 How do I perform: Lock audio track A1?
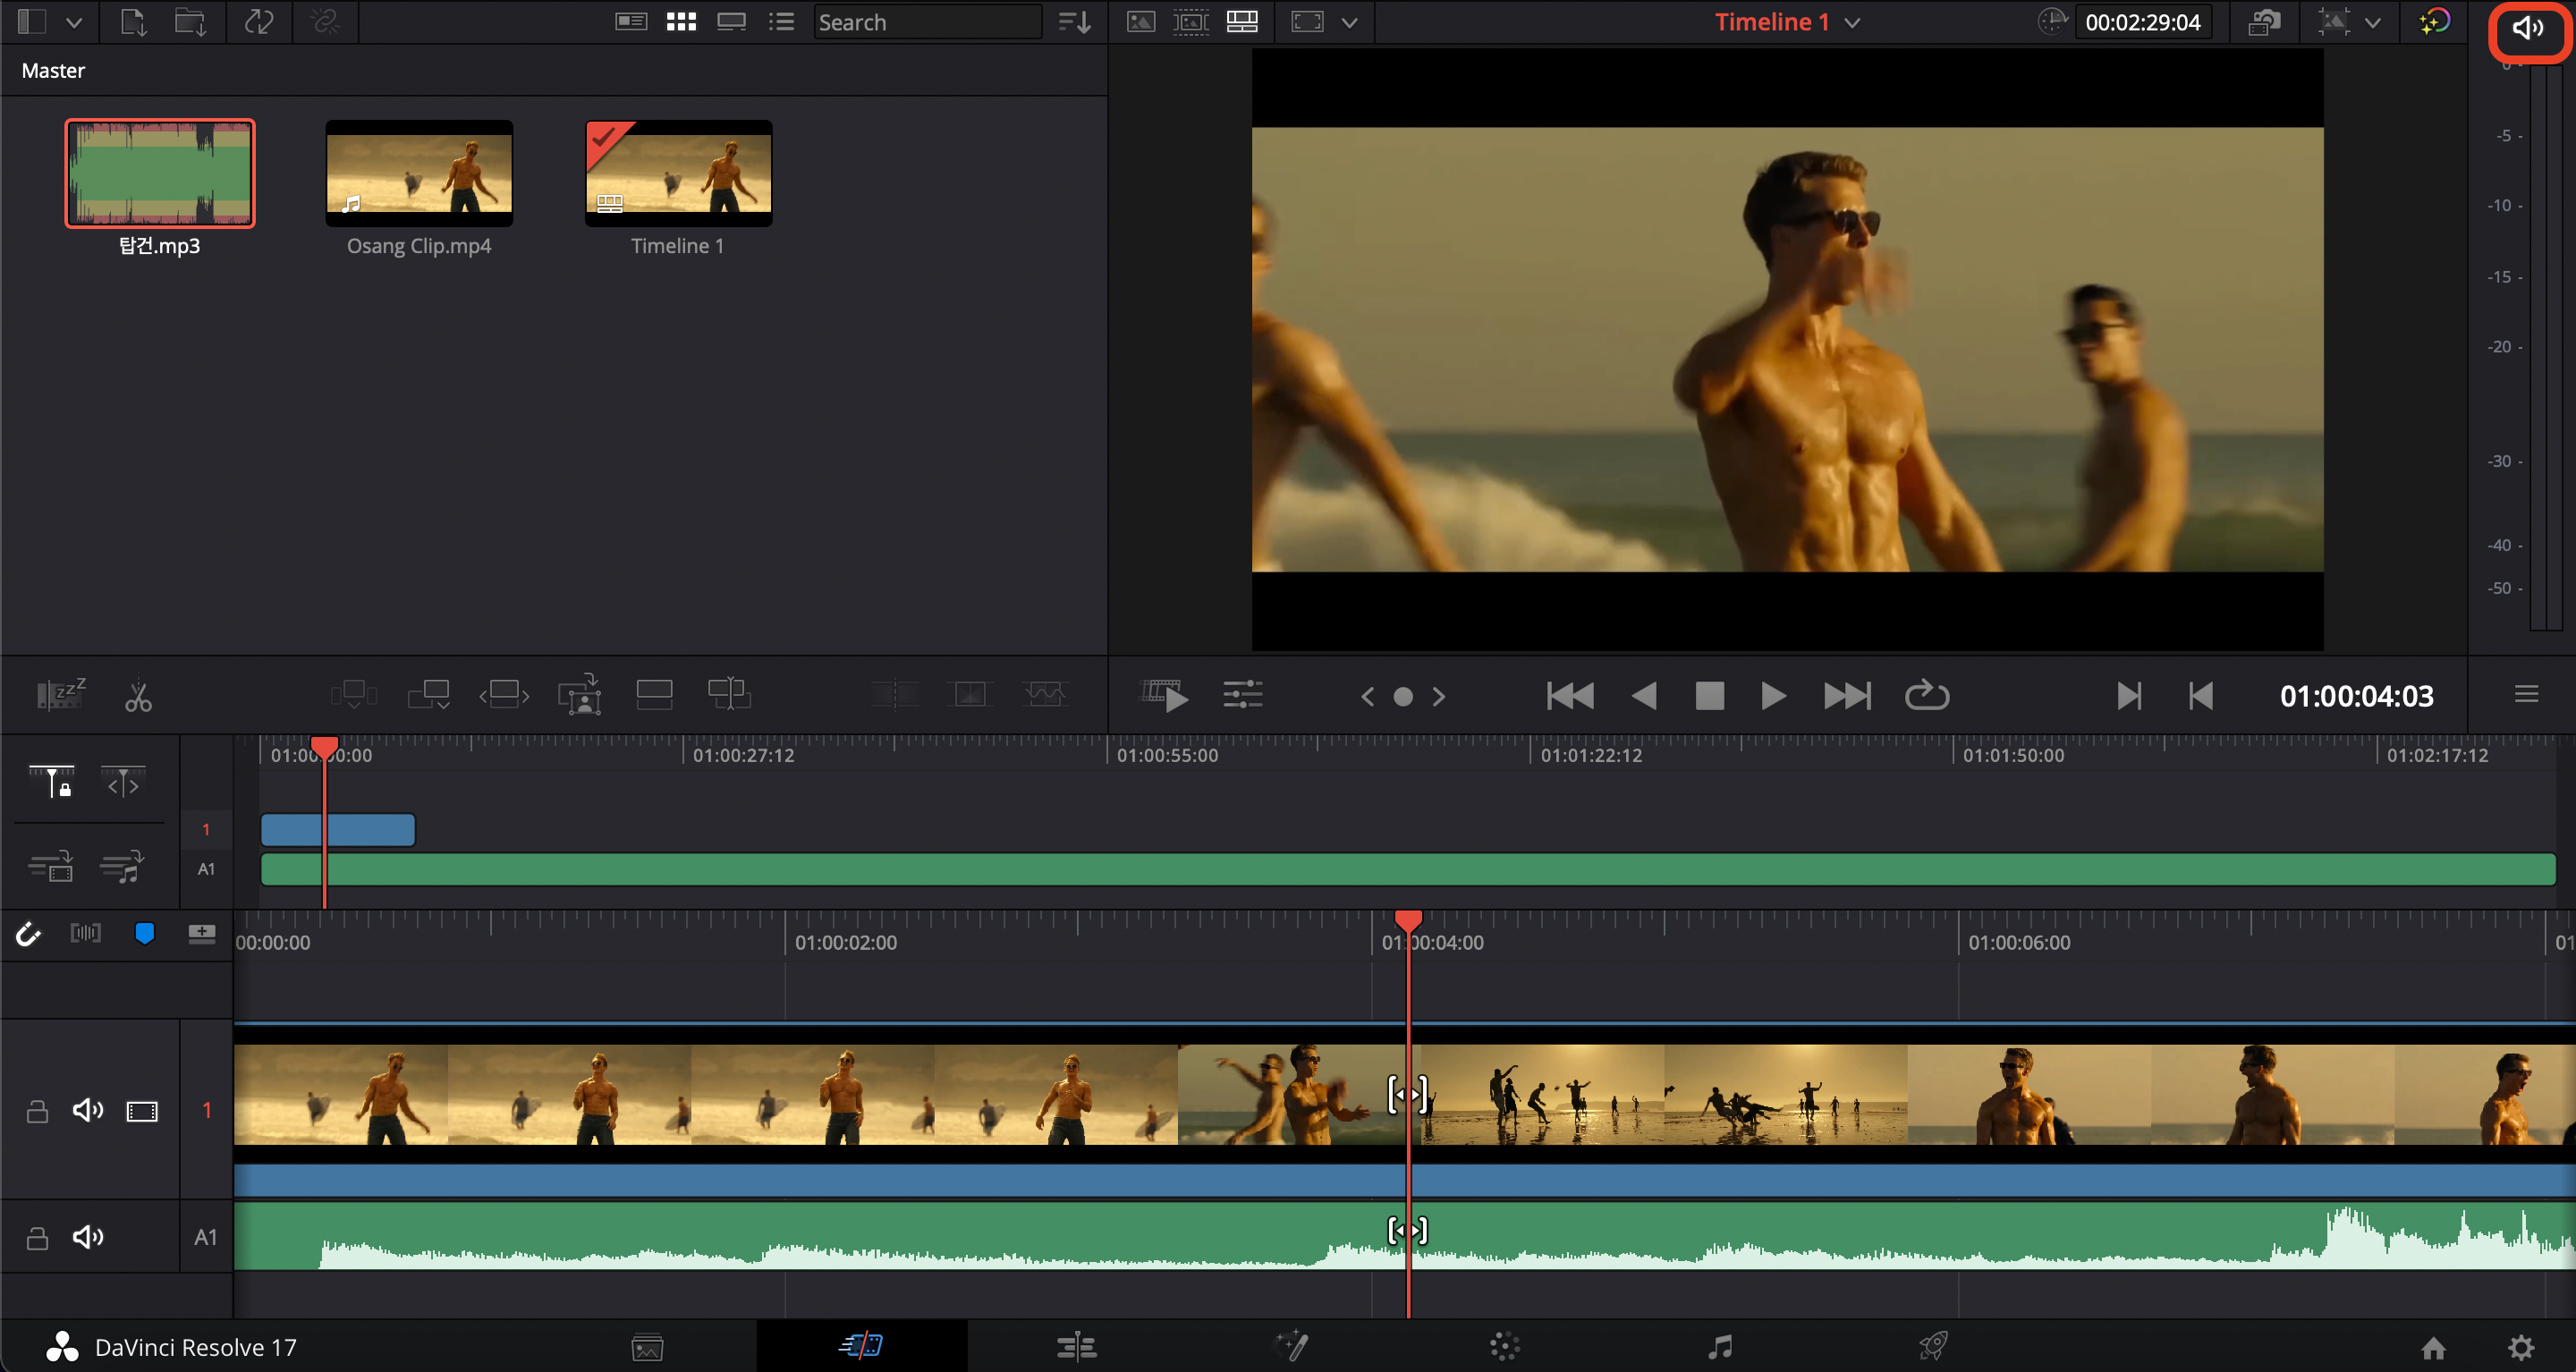[x=37, y=1238]
